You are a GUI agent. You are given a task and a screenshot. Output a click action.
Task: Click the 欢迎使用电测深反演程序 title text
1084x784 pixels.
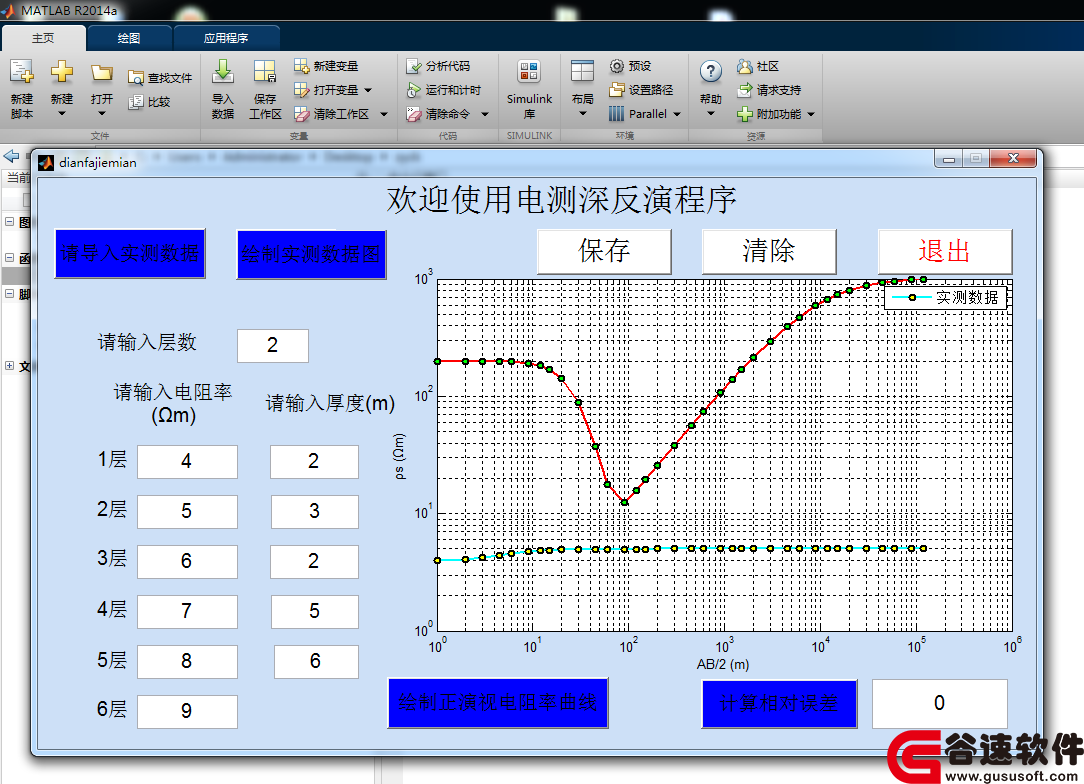(x=561, y=200)
